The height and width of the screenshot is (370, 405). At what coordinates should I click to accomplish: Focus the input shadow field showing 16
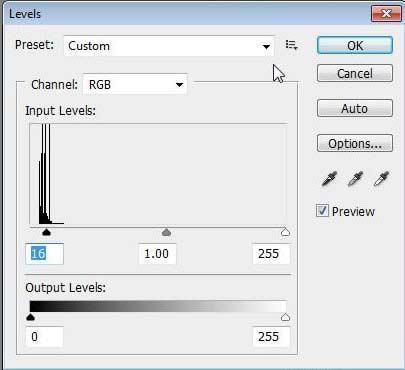pyautogui.click(x=44, y=254)
